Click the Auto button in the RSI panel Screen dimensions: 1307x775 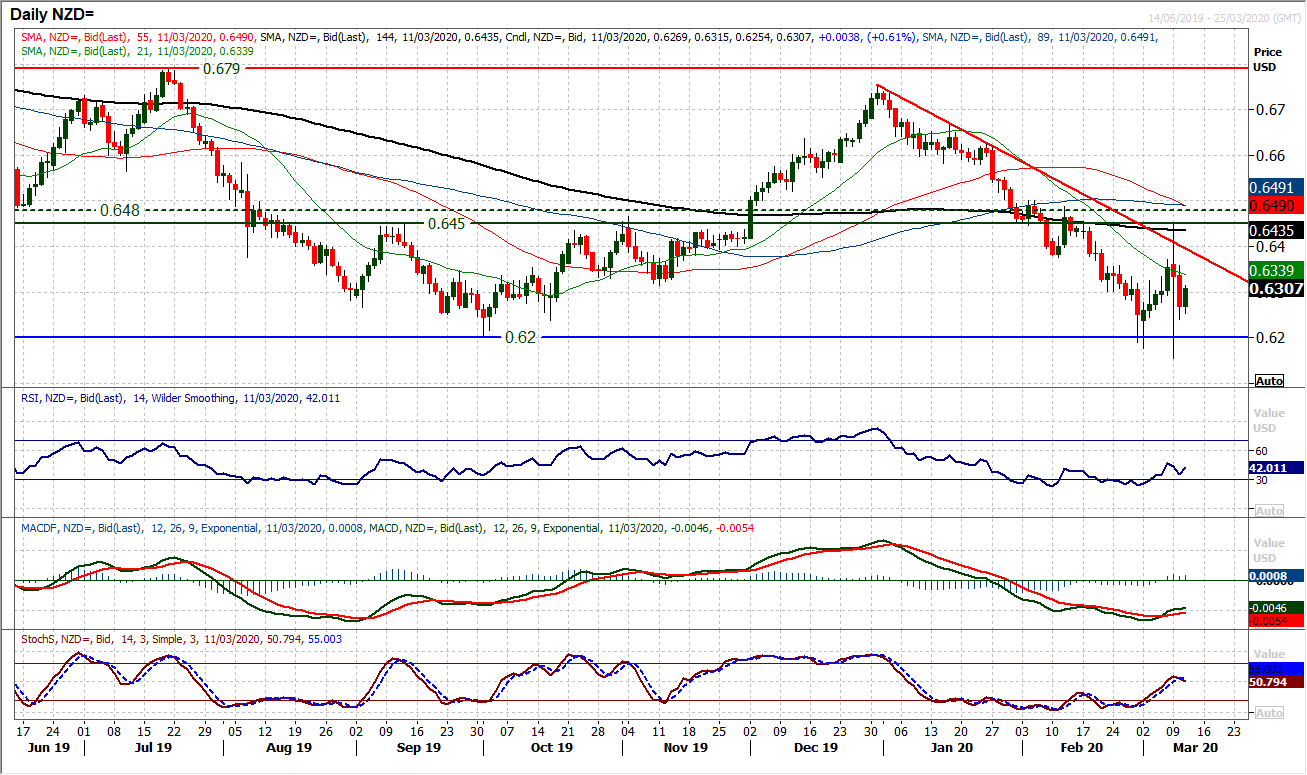point(1269,511)
